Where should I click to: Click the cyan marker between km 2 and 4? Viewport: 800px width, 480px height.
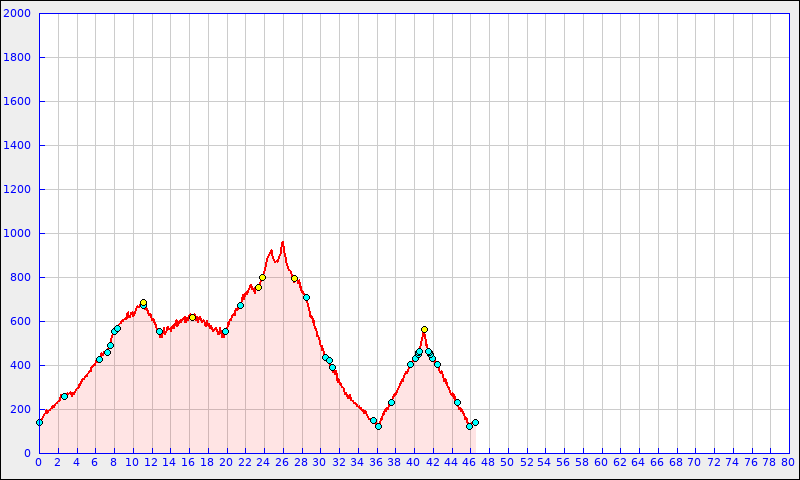64,396
